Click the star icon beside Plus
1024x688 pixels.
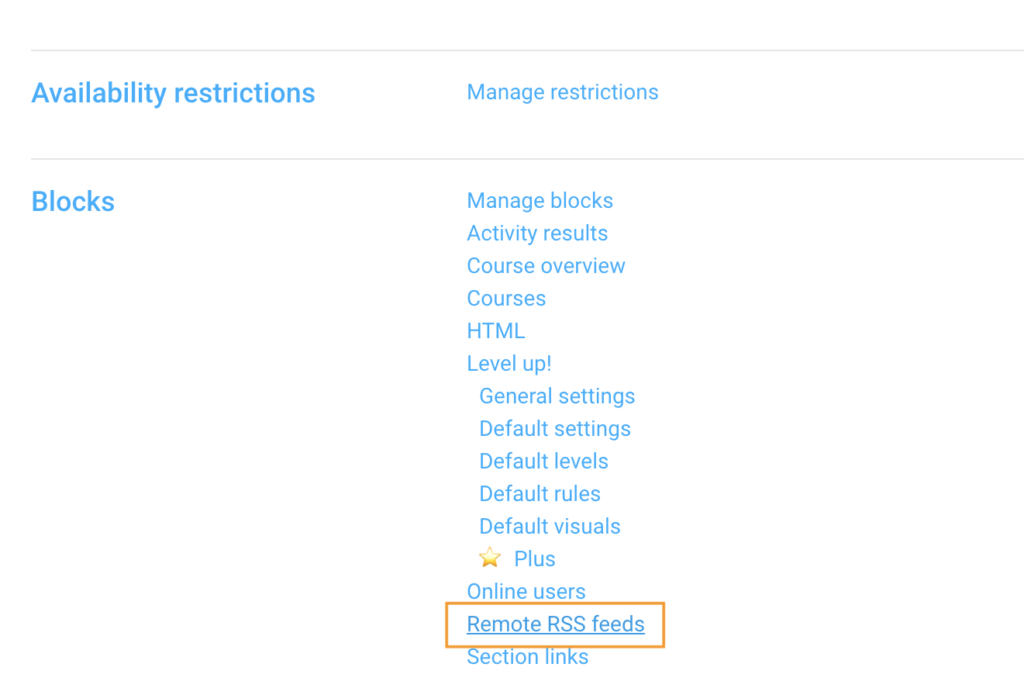tap(489, 558)
